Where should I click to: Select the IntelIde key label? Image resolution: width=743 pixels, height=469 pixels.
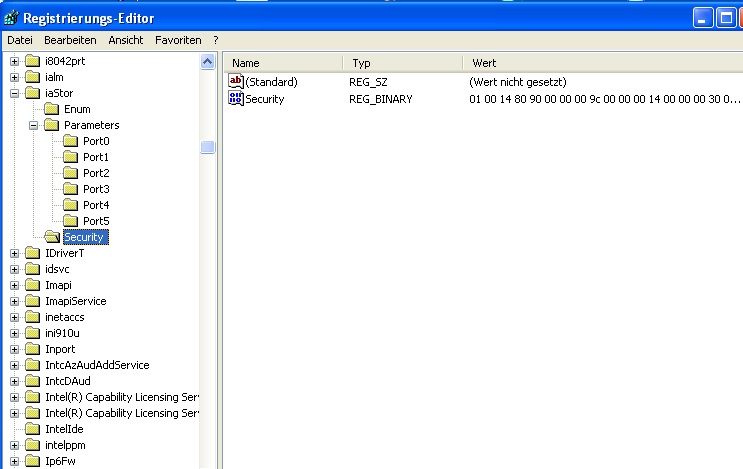[x=64, y=429]
